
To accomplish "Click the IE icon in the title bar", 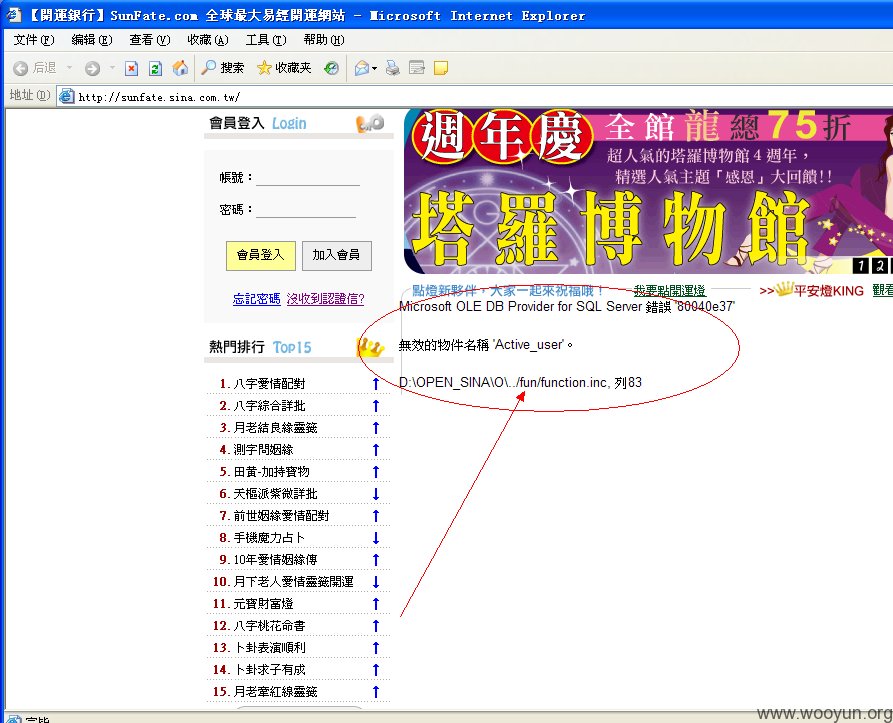I will 13,15.
